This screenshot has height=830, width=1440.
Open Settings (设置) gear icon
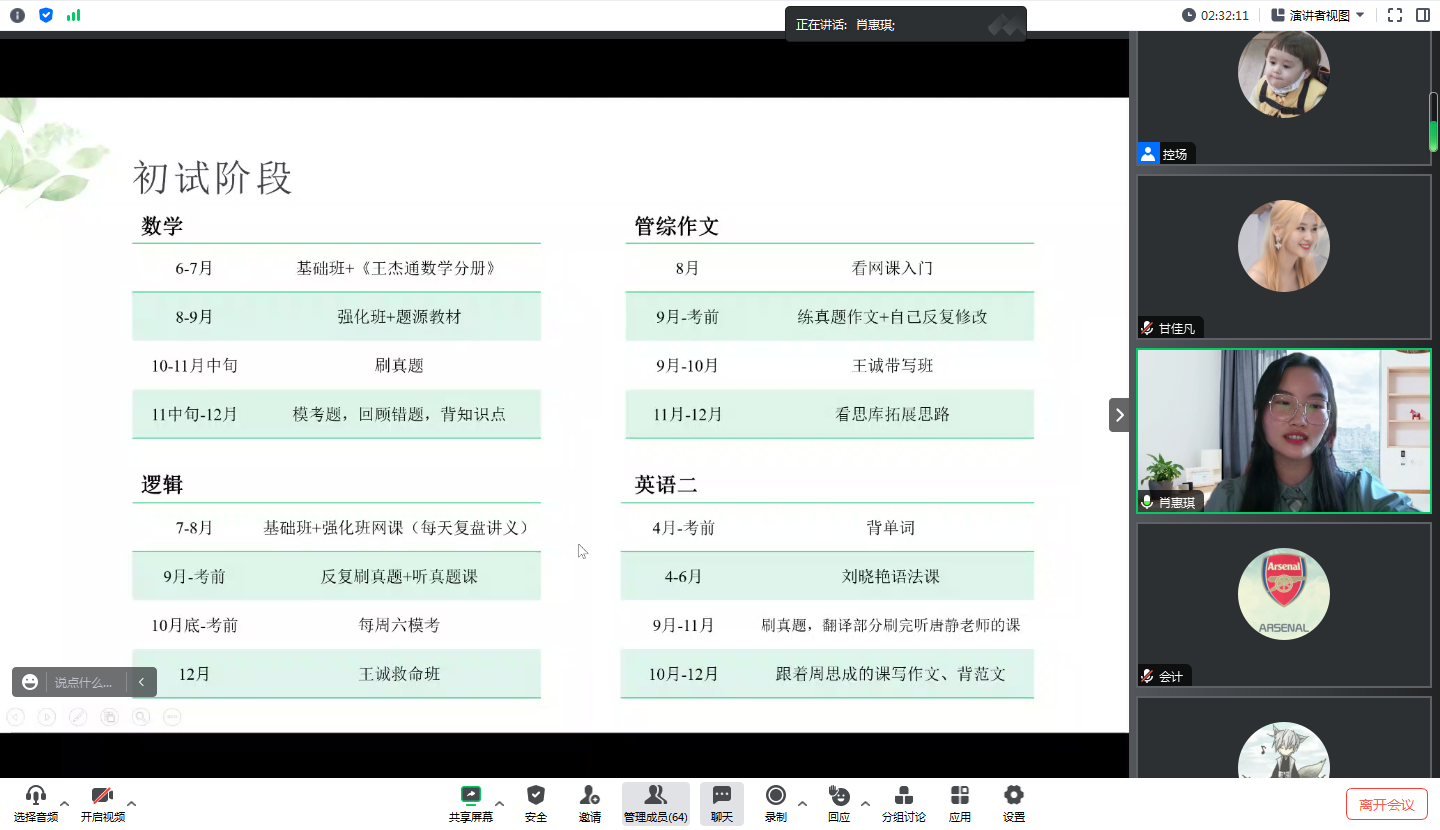click(1014, 803)
